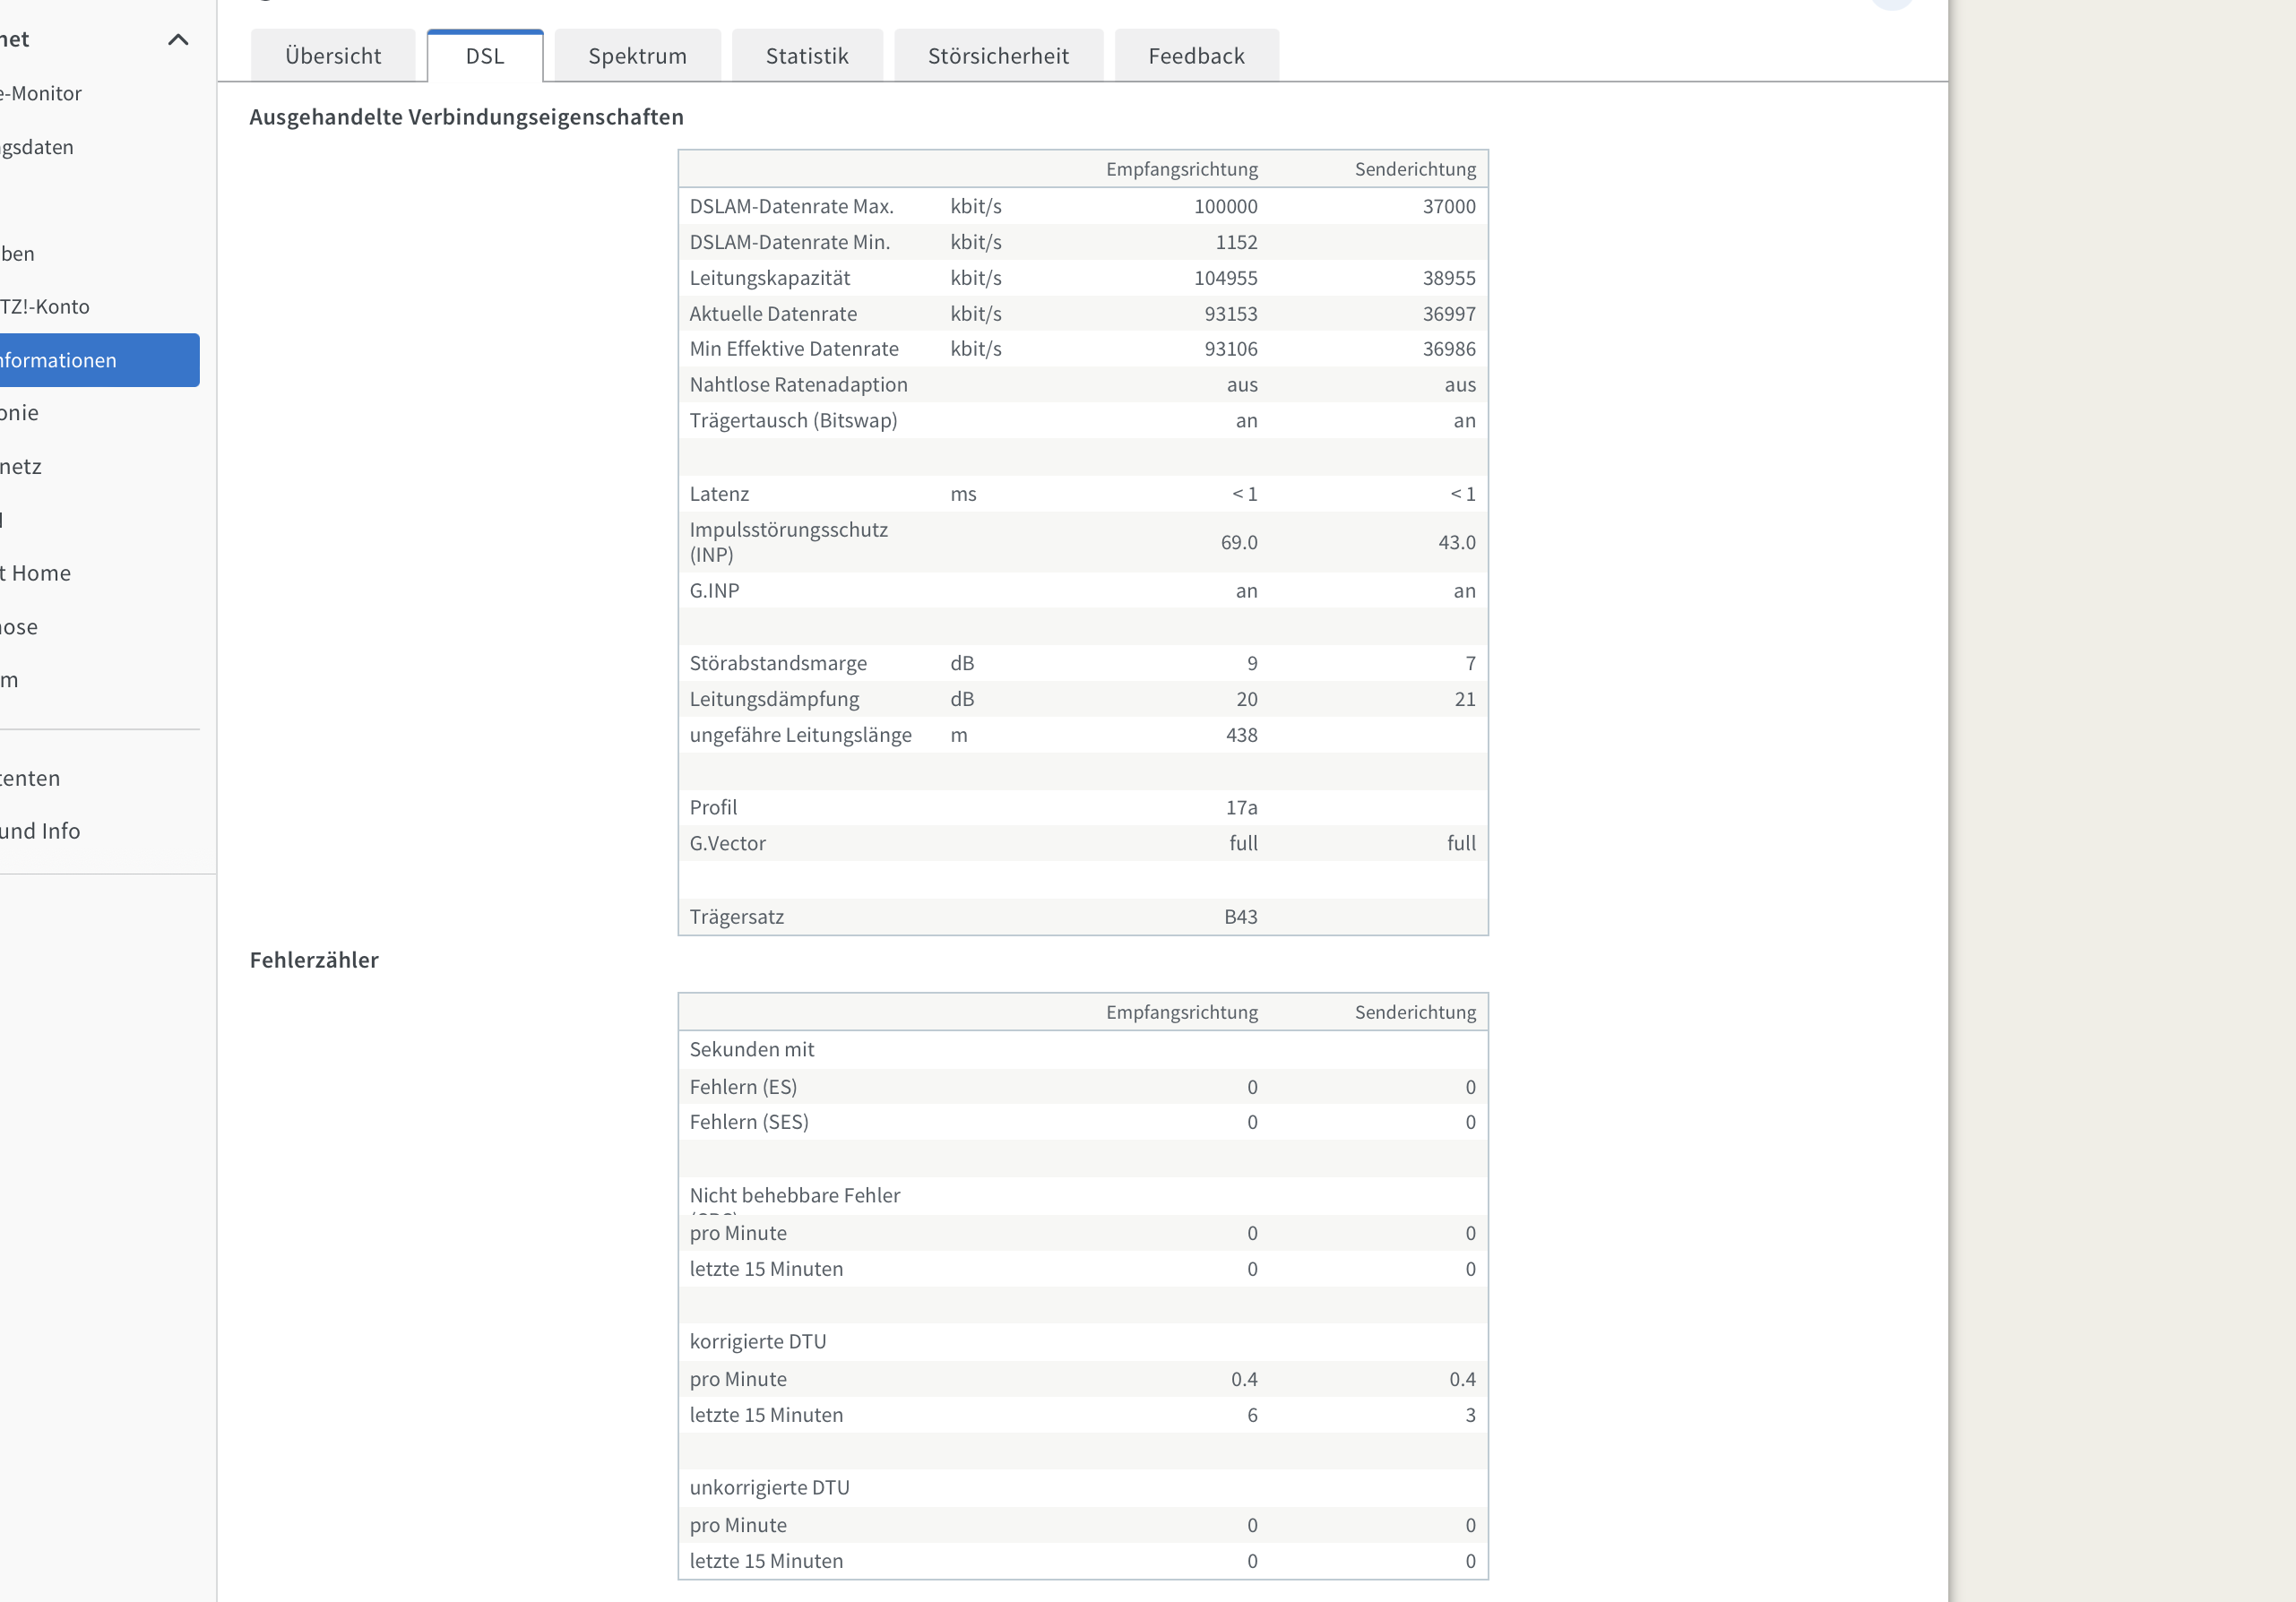
Task: Switch to the Spektrum tab
Action: (x=637, y=56)
